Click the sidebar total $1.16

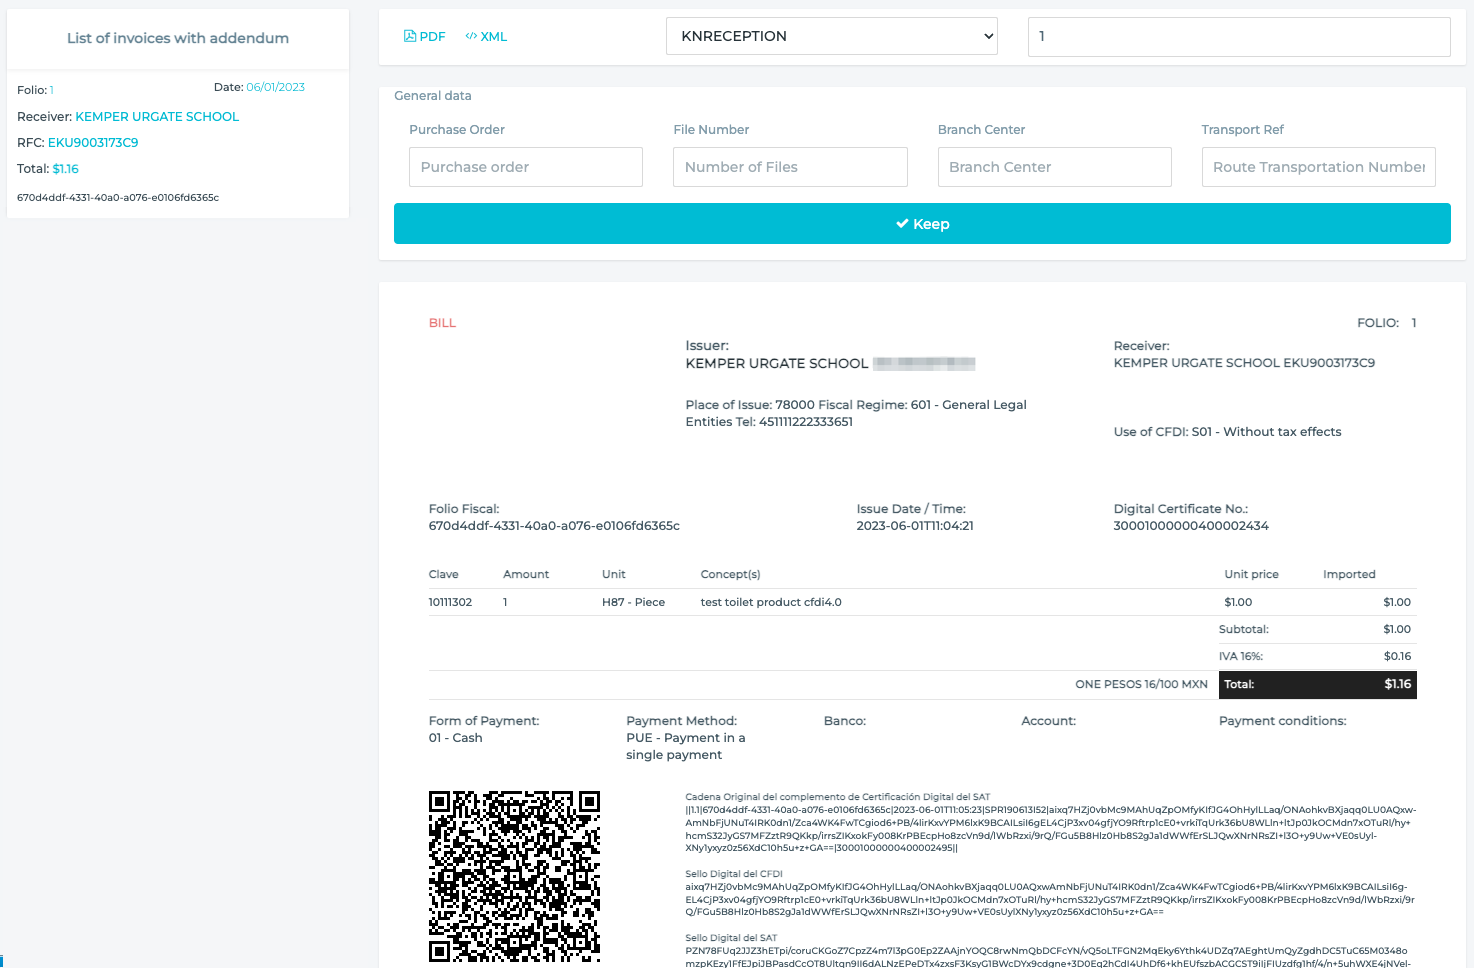click(66, 169)
